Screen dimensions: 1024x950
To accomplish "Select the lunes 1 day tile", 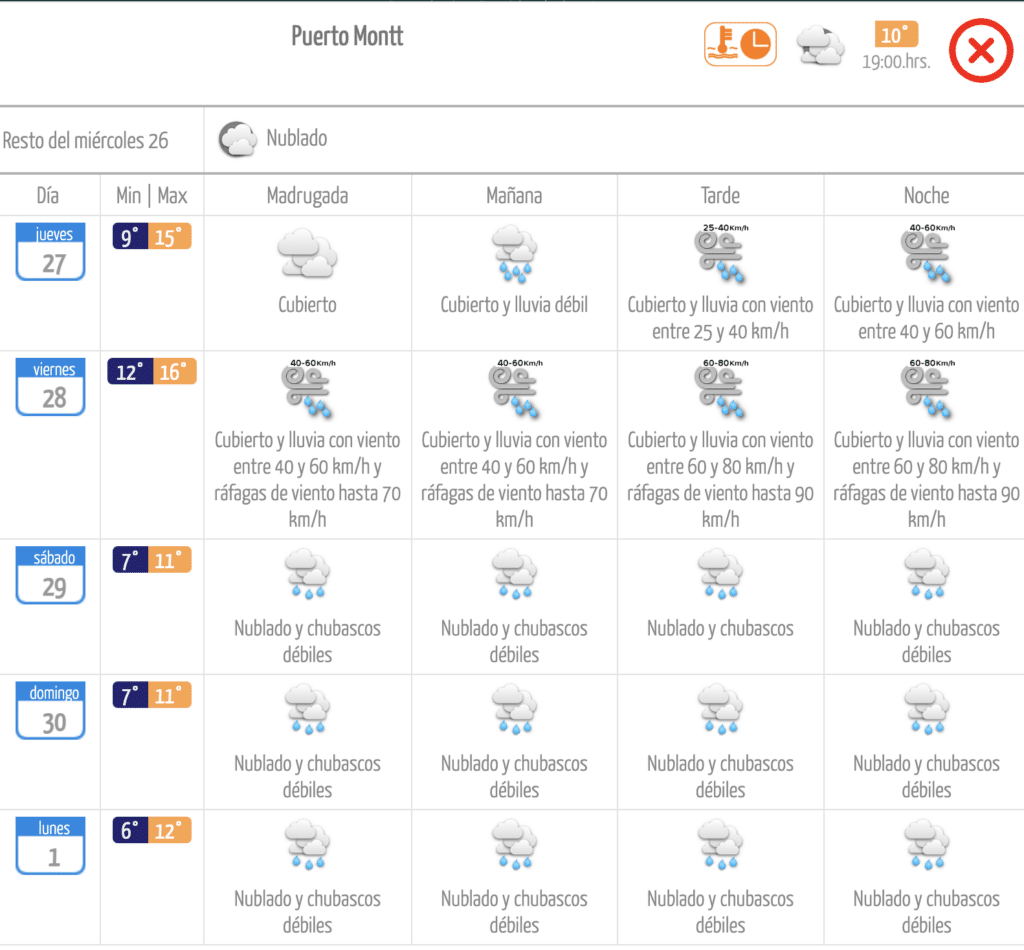I will click(50, 846).
